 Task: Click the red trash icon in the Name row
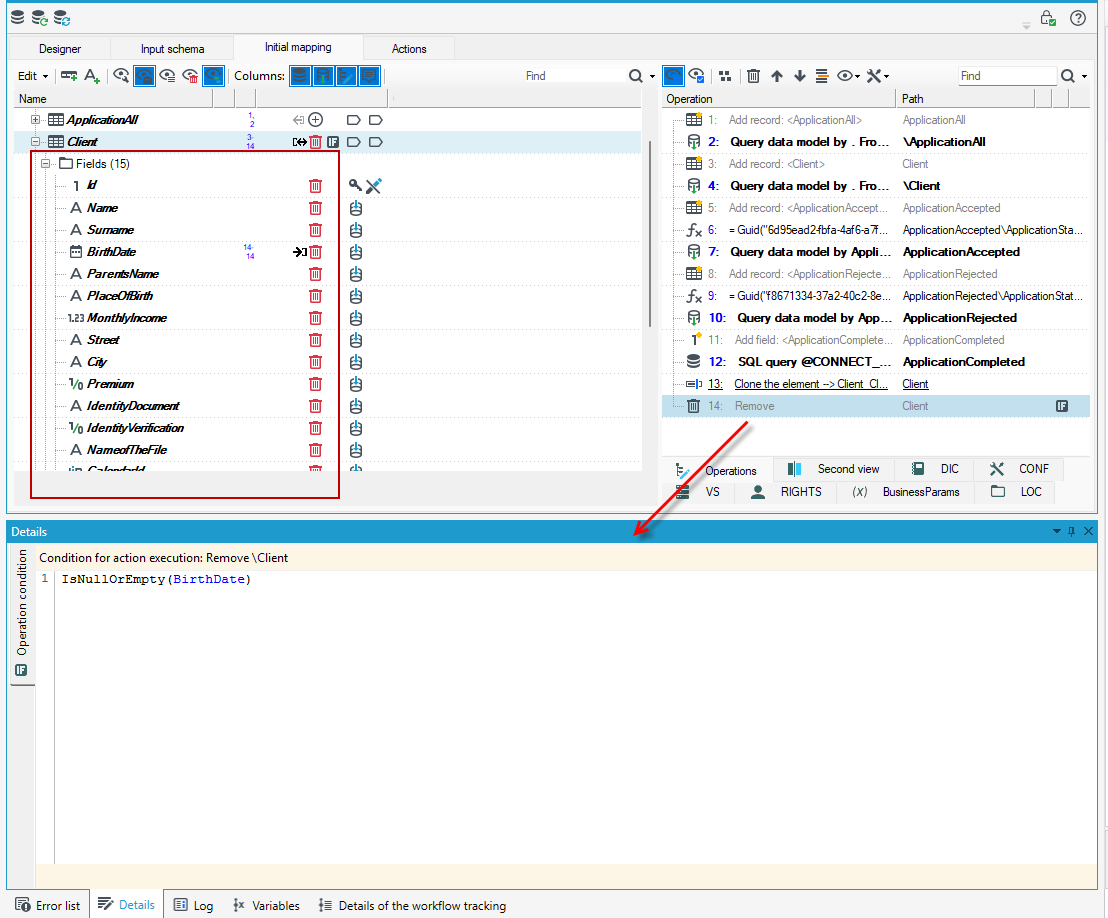coord(315,208)
